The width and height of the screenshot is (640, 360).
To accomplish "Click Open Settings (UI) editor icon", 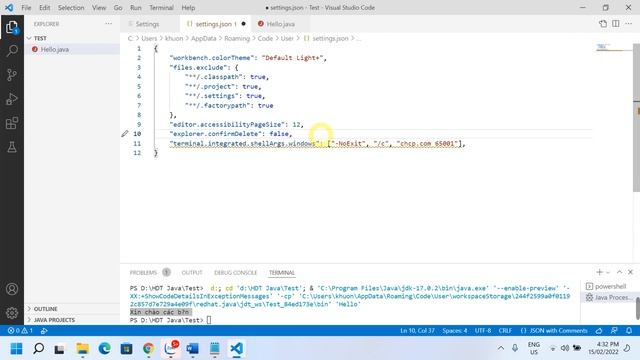I will (x=603, y=24).
